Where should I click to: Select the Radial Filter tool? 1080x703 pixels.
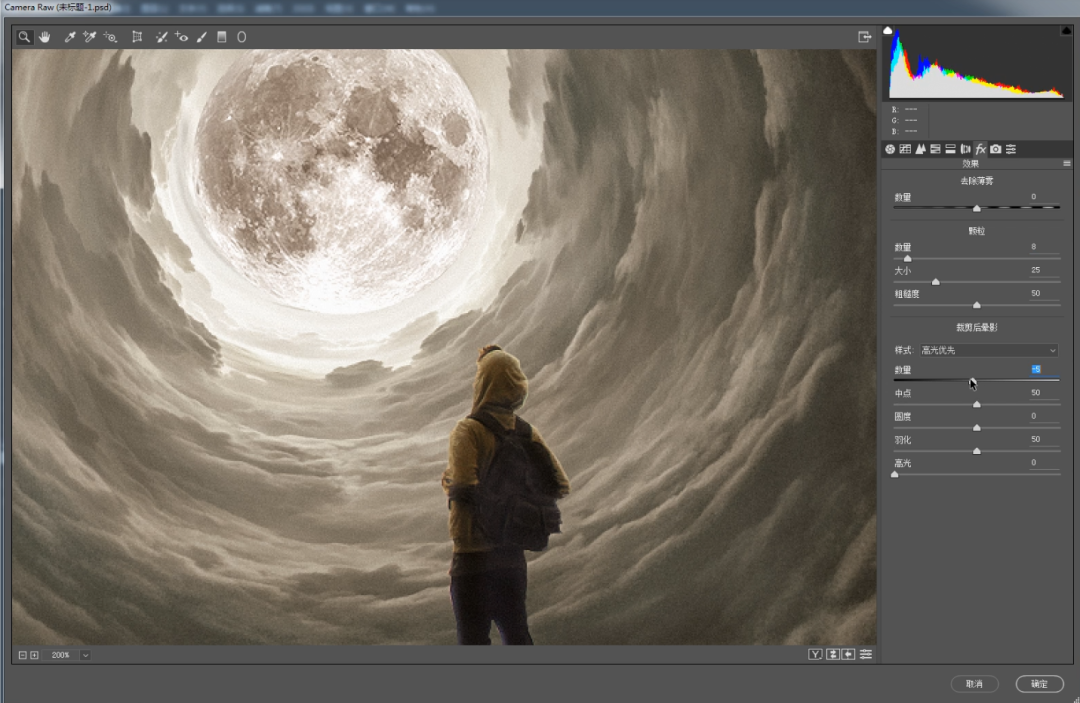click(241, 37)
